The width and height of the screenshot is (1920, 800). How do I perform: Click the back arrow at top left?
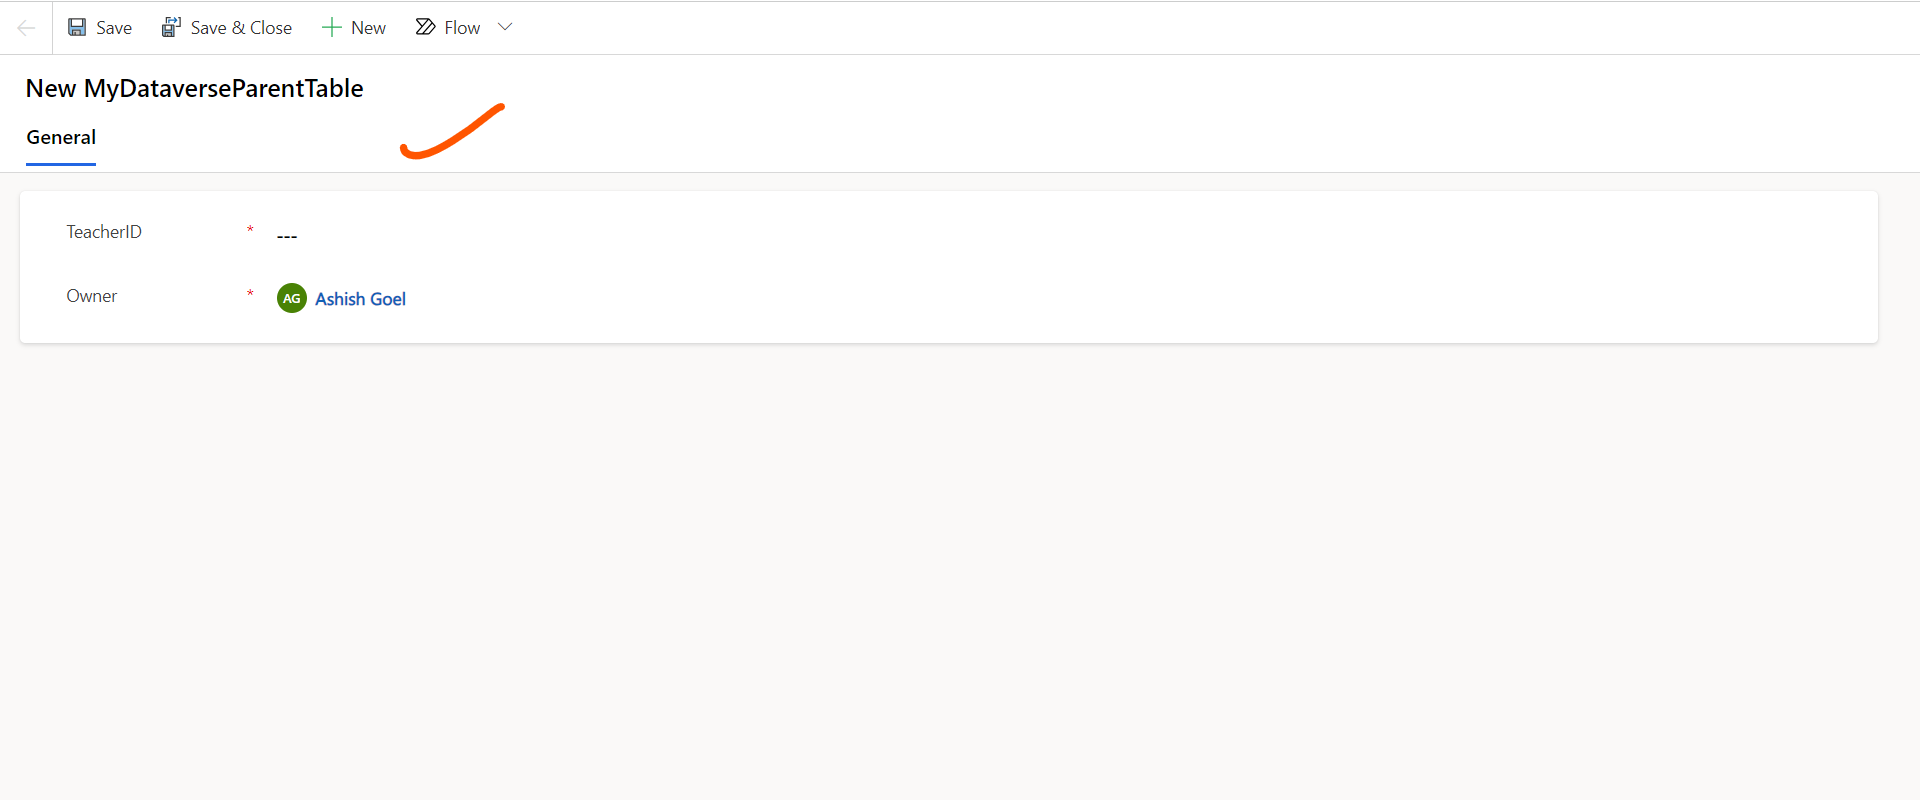(x=24, y=27)
